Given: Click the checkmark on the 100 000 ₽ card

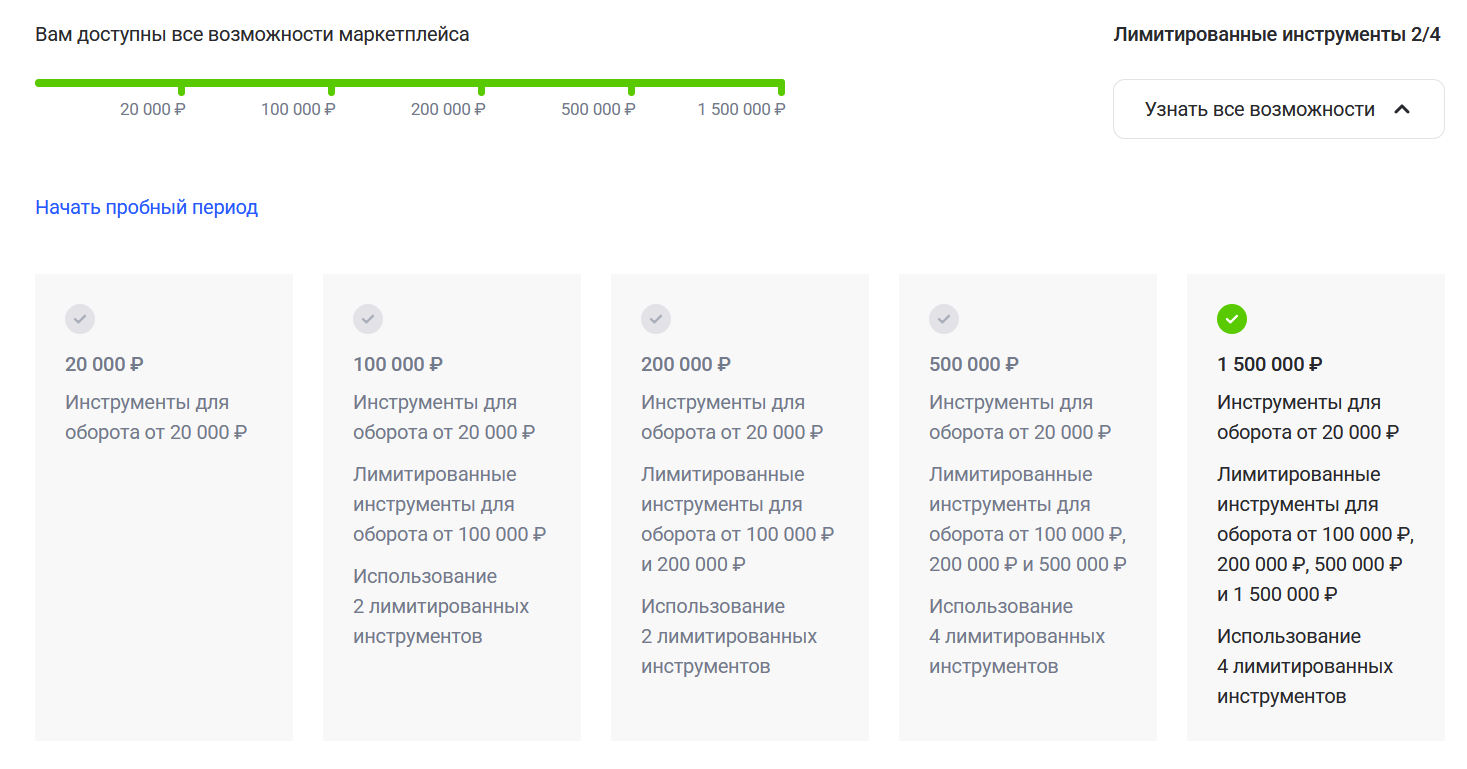Looking at the screenshot, I should 368,319.
